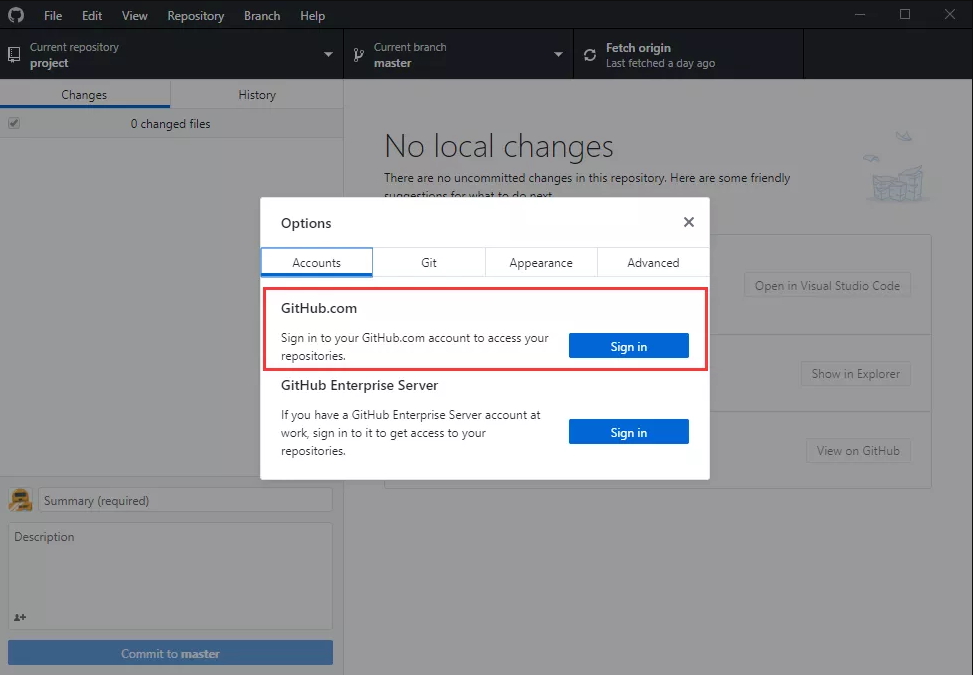Minimize the GitHub Desktop window

tap(859, 14)
